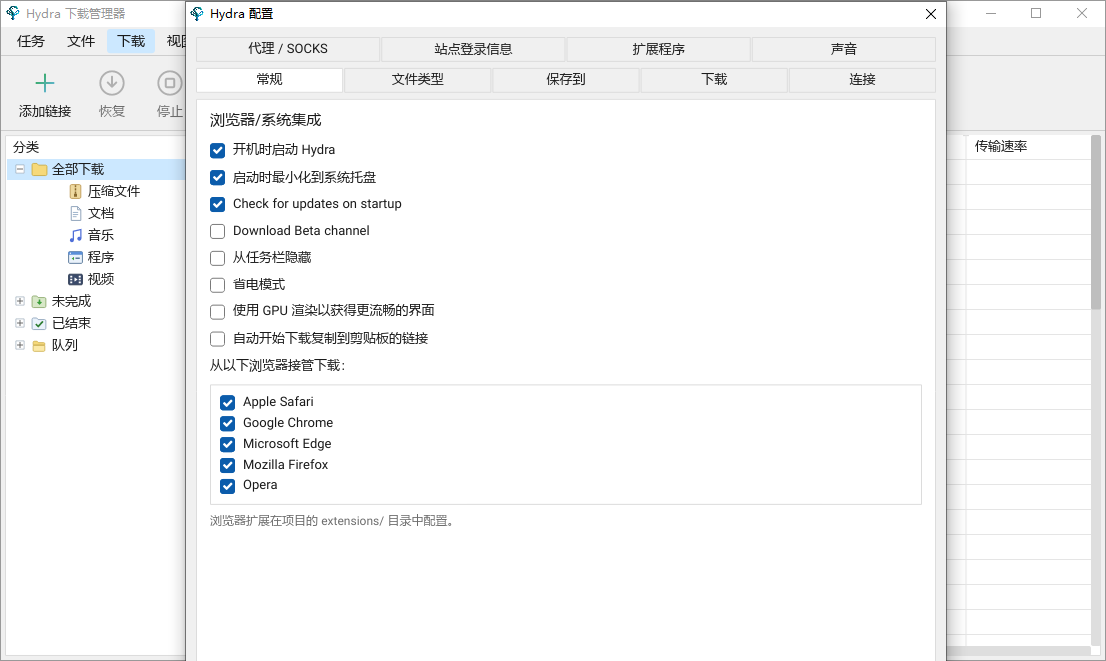Viewport: 1106px width, 661px height.
Task: Click the Resume download arrow icon
Action: (111, 83)
